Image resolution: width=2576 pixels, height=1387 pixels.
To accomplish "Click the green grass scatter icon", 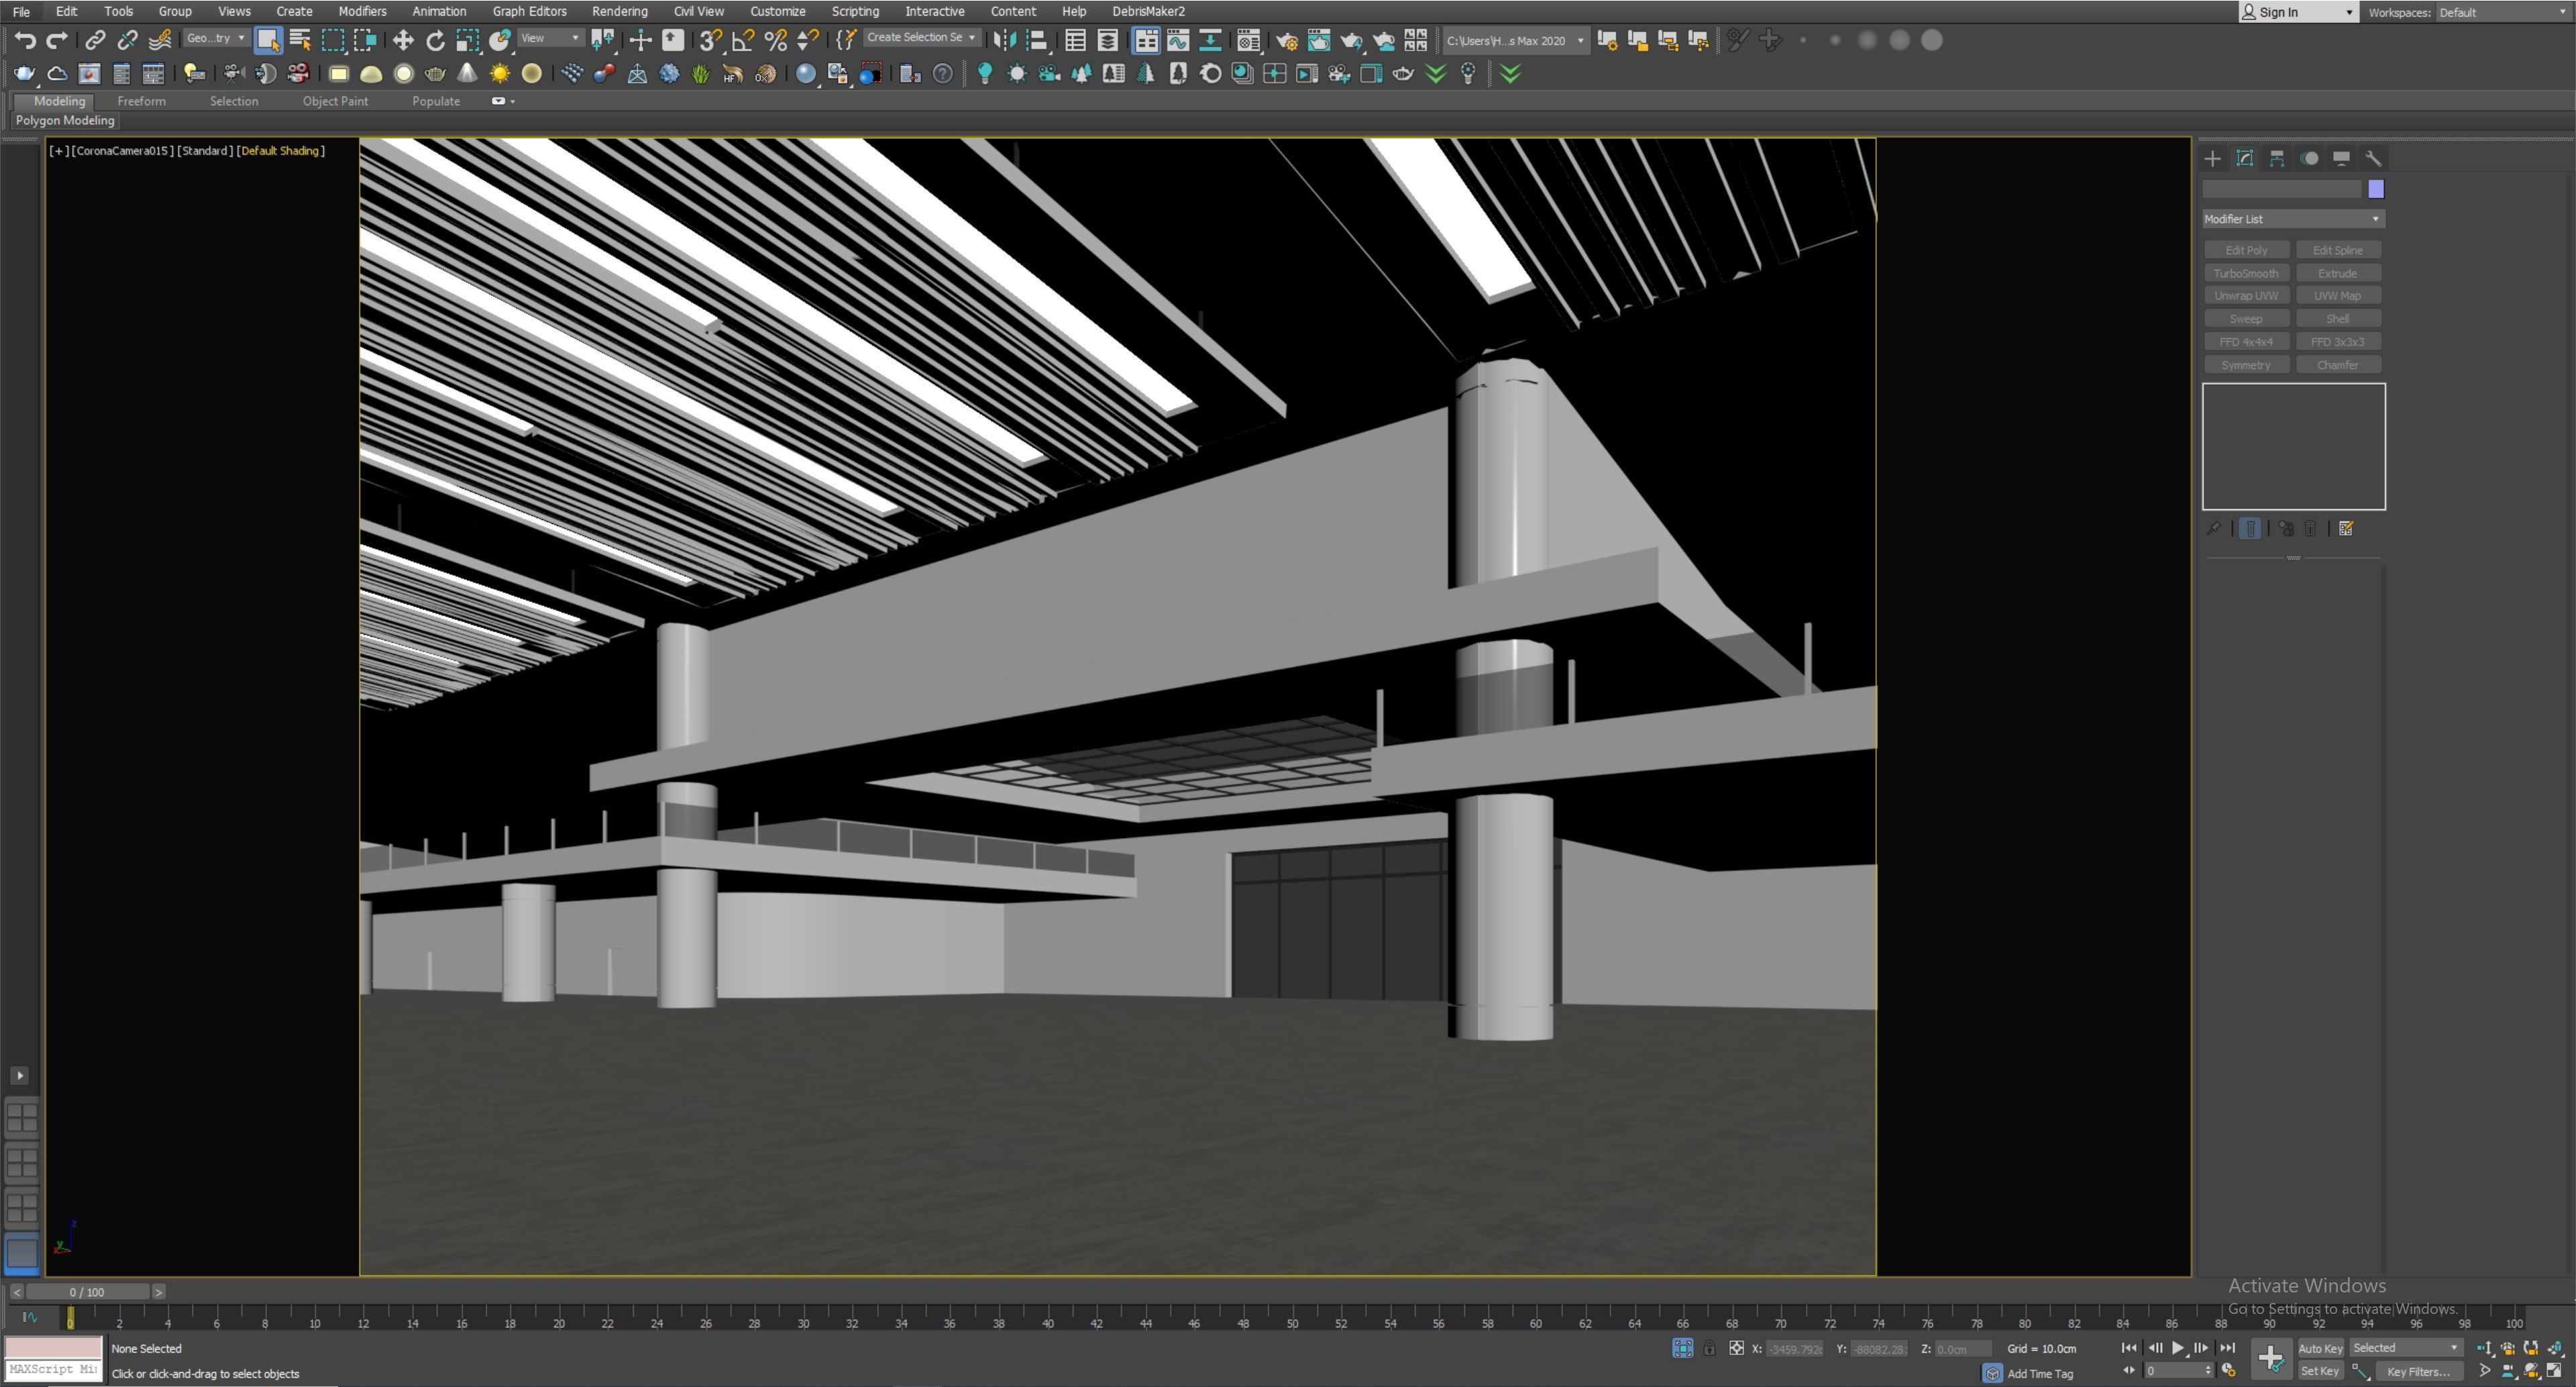I will tap(701, 73).
